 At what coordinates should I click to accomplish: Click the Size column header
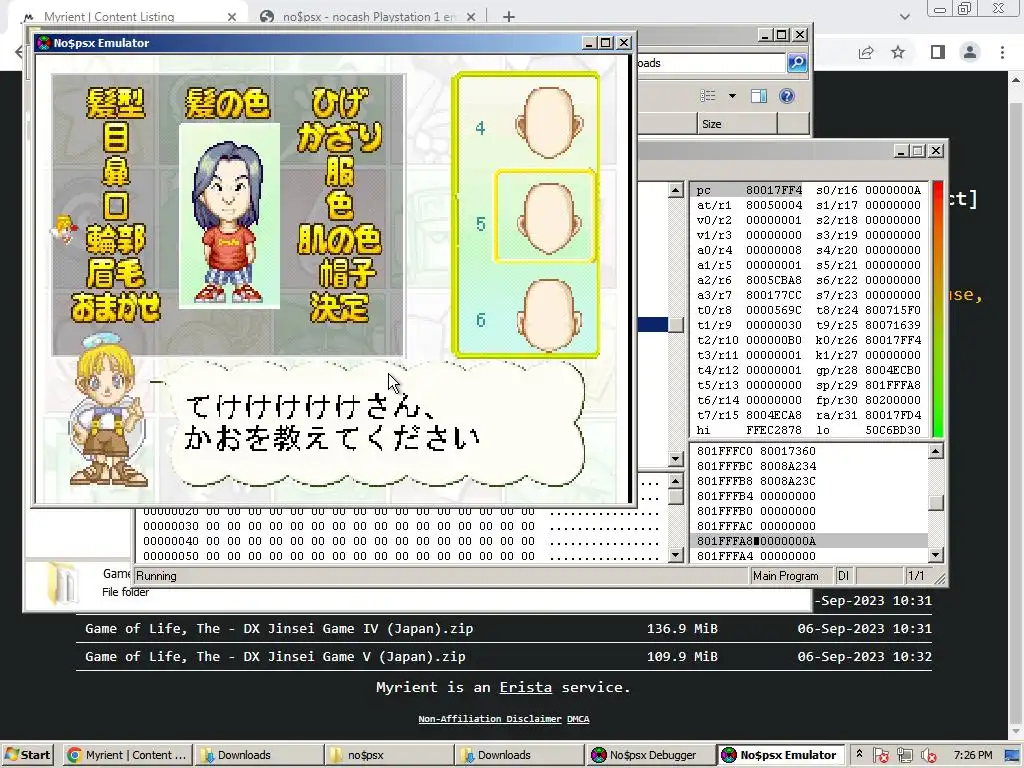point(737,123)
